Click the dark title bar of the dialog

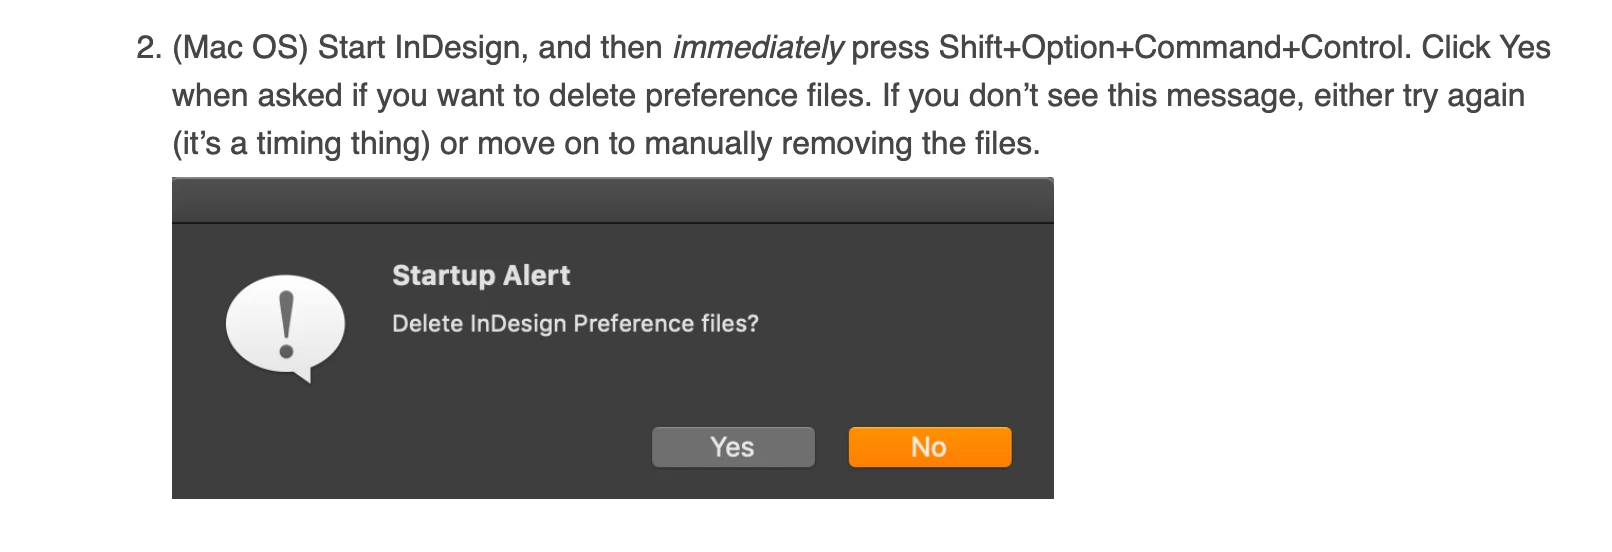(613, 200)
